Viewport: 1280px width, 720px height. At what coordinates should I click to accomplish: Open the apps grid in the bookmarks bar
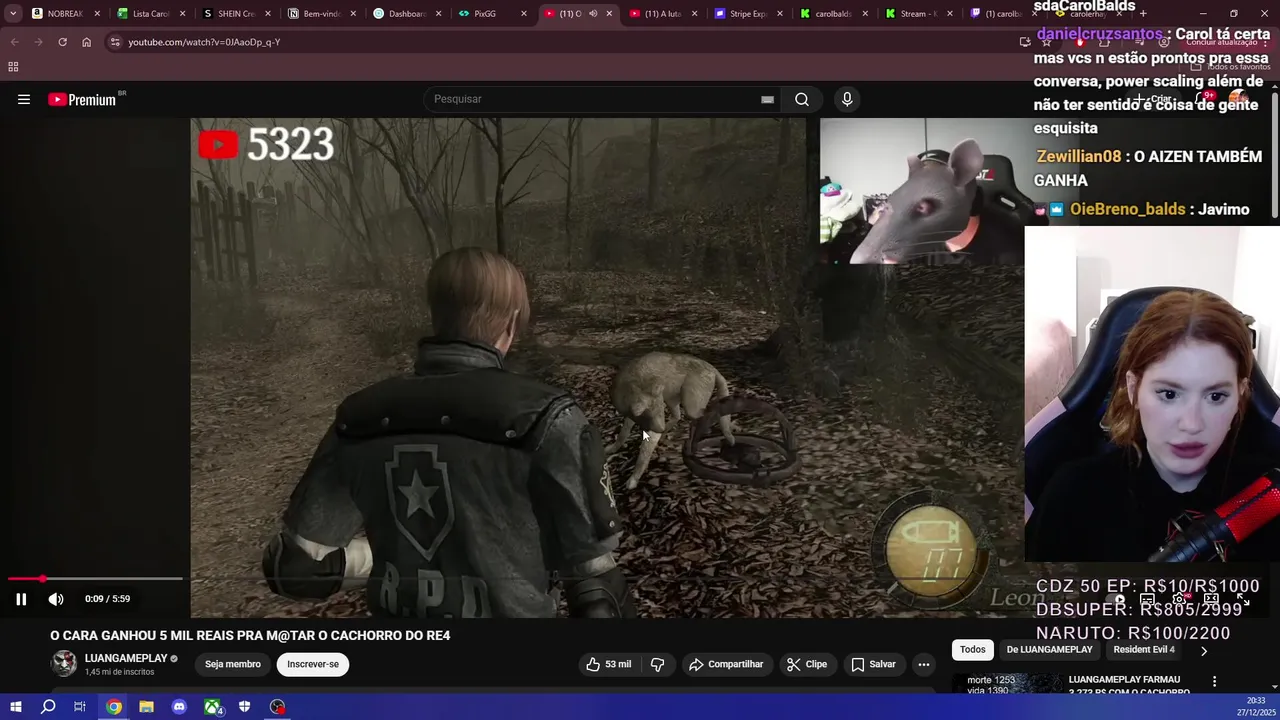[13, 67]
